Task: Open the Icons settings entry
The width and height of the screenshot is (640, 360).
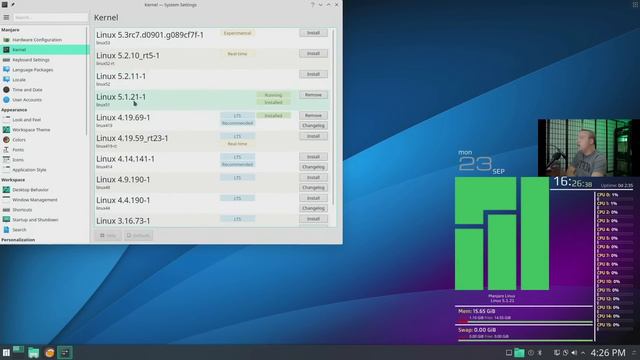Action: 43,160
